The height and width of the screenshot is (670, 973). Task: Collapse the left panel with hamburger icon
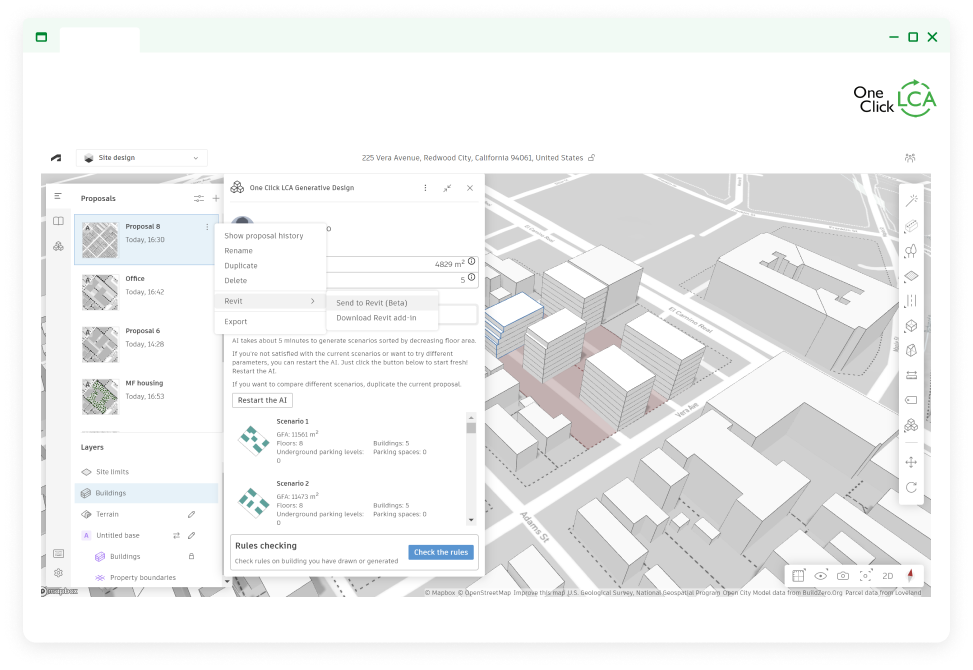(x=58, y=196)
